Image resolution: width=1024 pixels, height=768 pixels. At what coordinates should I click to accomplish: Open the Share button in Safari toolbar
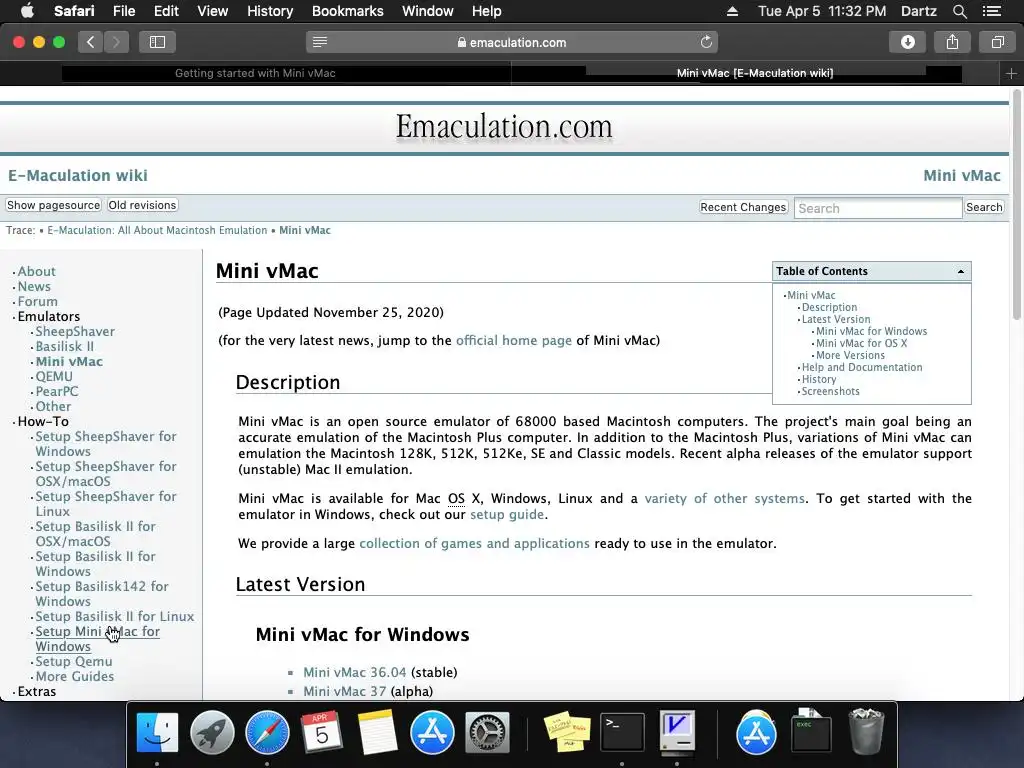point(952,42)
